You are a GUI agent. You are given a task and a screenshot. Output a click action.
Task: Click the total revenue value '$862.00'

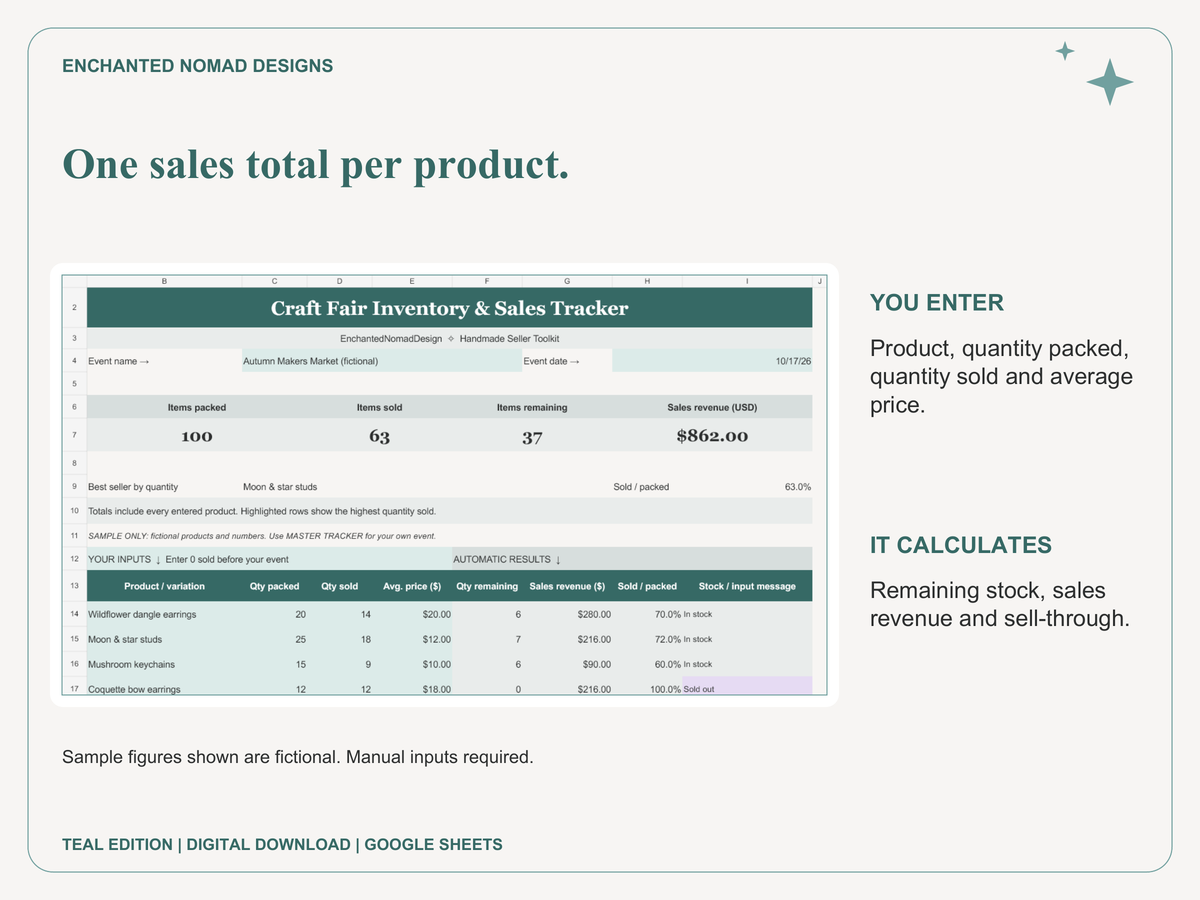click(x=712, y=436)
